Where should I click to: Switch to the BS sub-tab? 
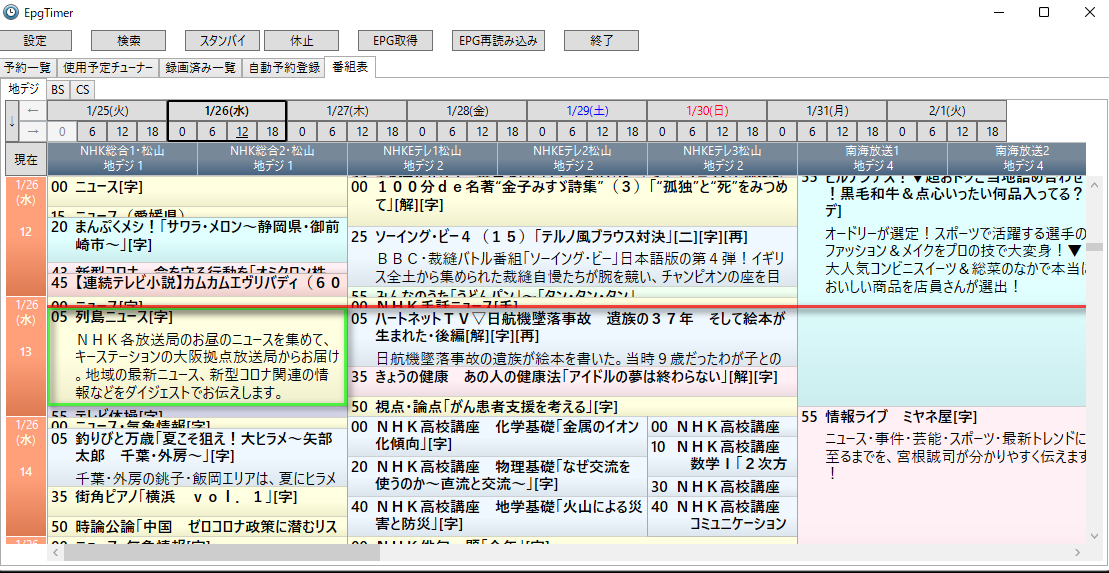(x=57, y=90)
